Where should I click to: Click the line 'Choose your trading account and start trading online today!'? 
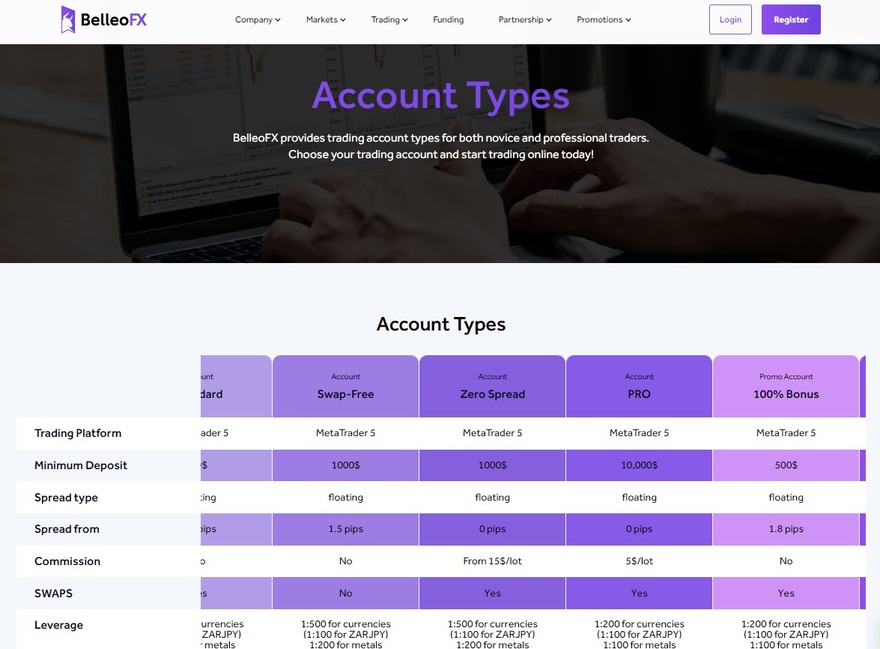(441, 154)
